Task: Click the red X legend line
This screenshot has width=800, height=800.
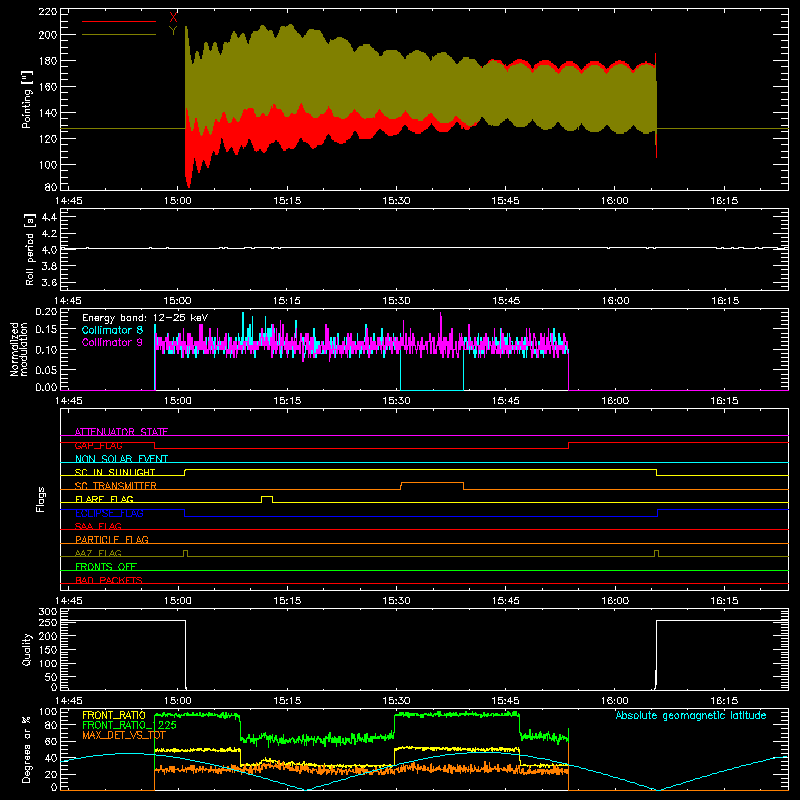Action: 119,21
